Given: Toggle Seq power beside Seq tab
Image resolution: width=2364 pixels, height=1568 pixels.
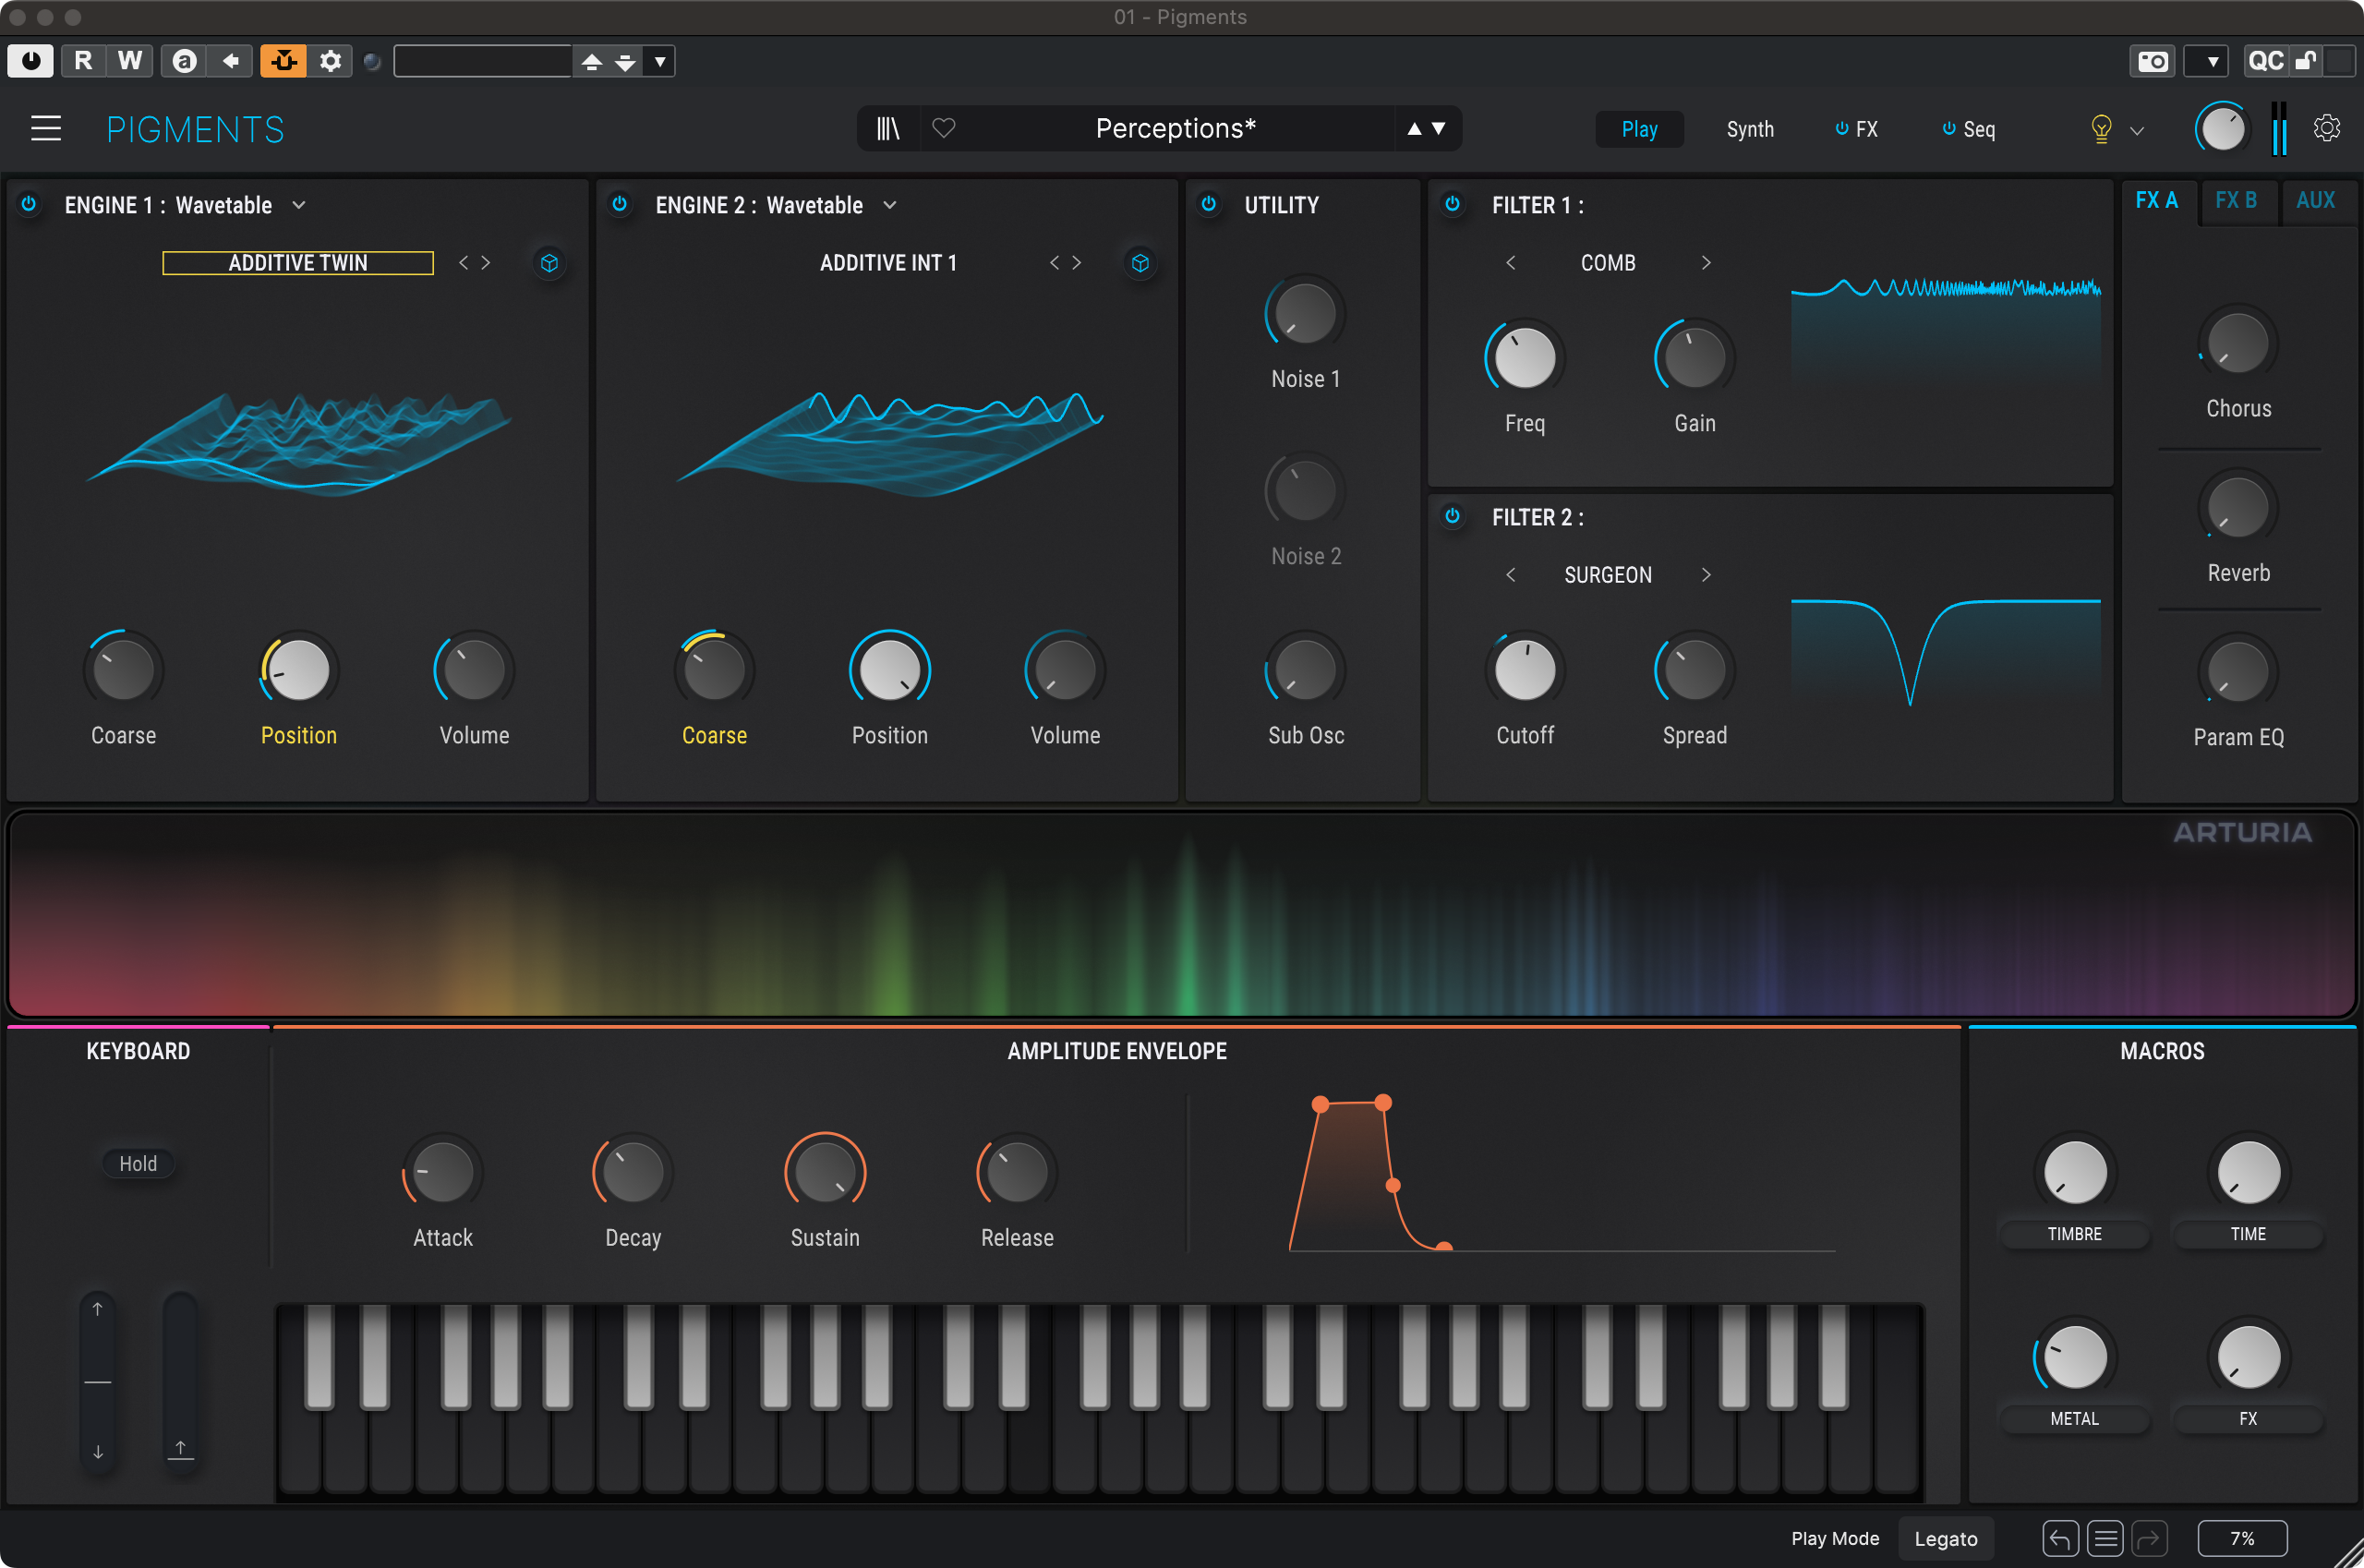Looking at the screenshot, I should (1948, 129).
